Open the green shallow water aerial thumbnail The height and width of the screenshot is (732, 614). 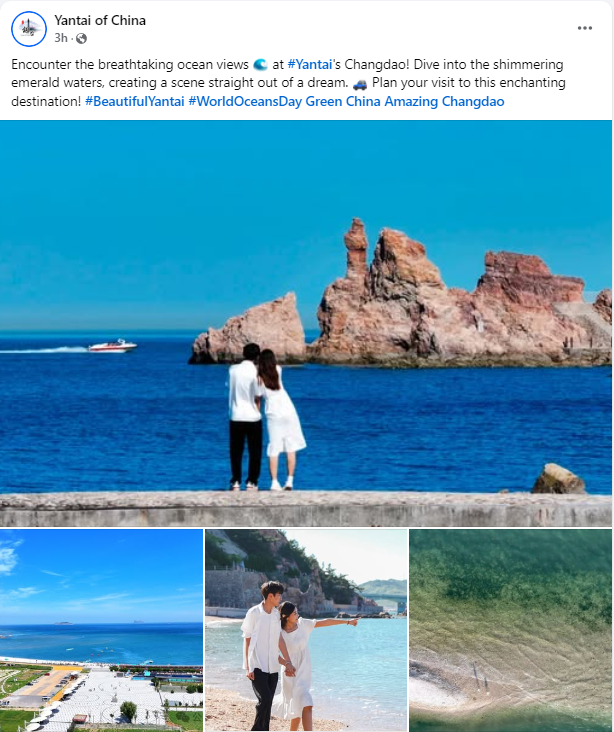(511, 630)
